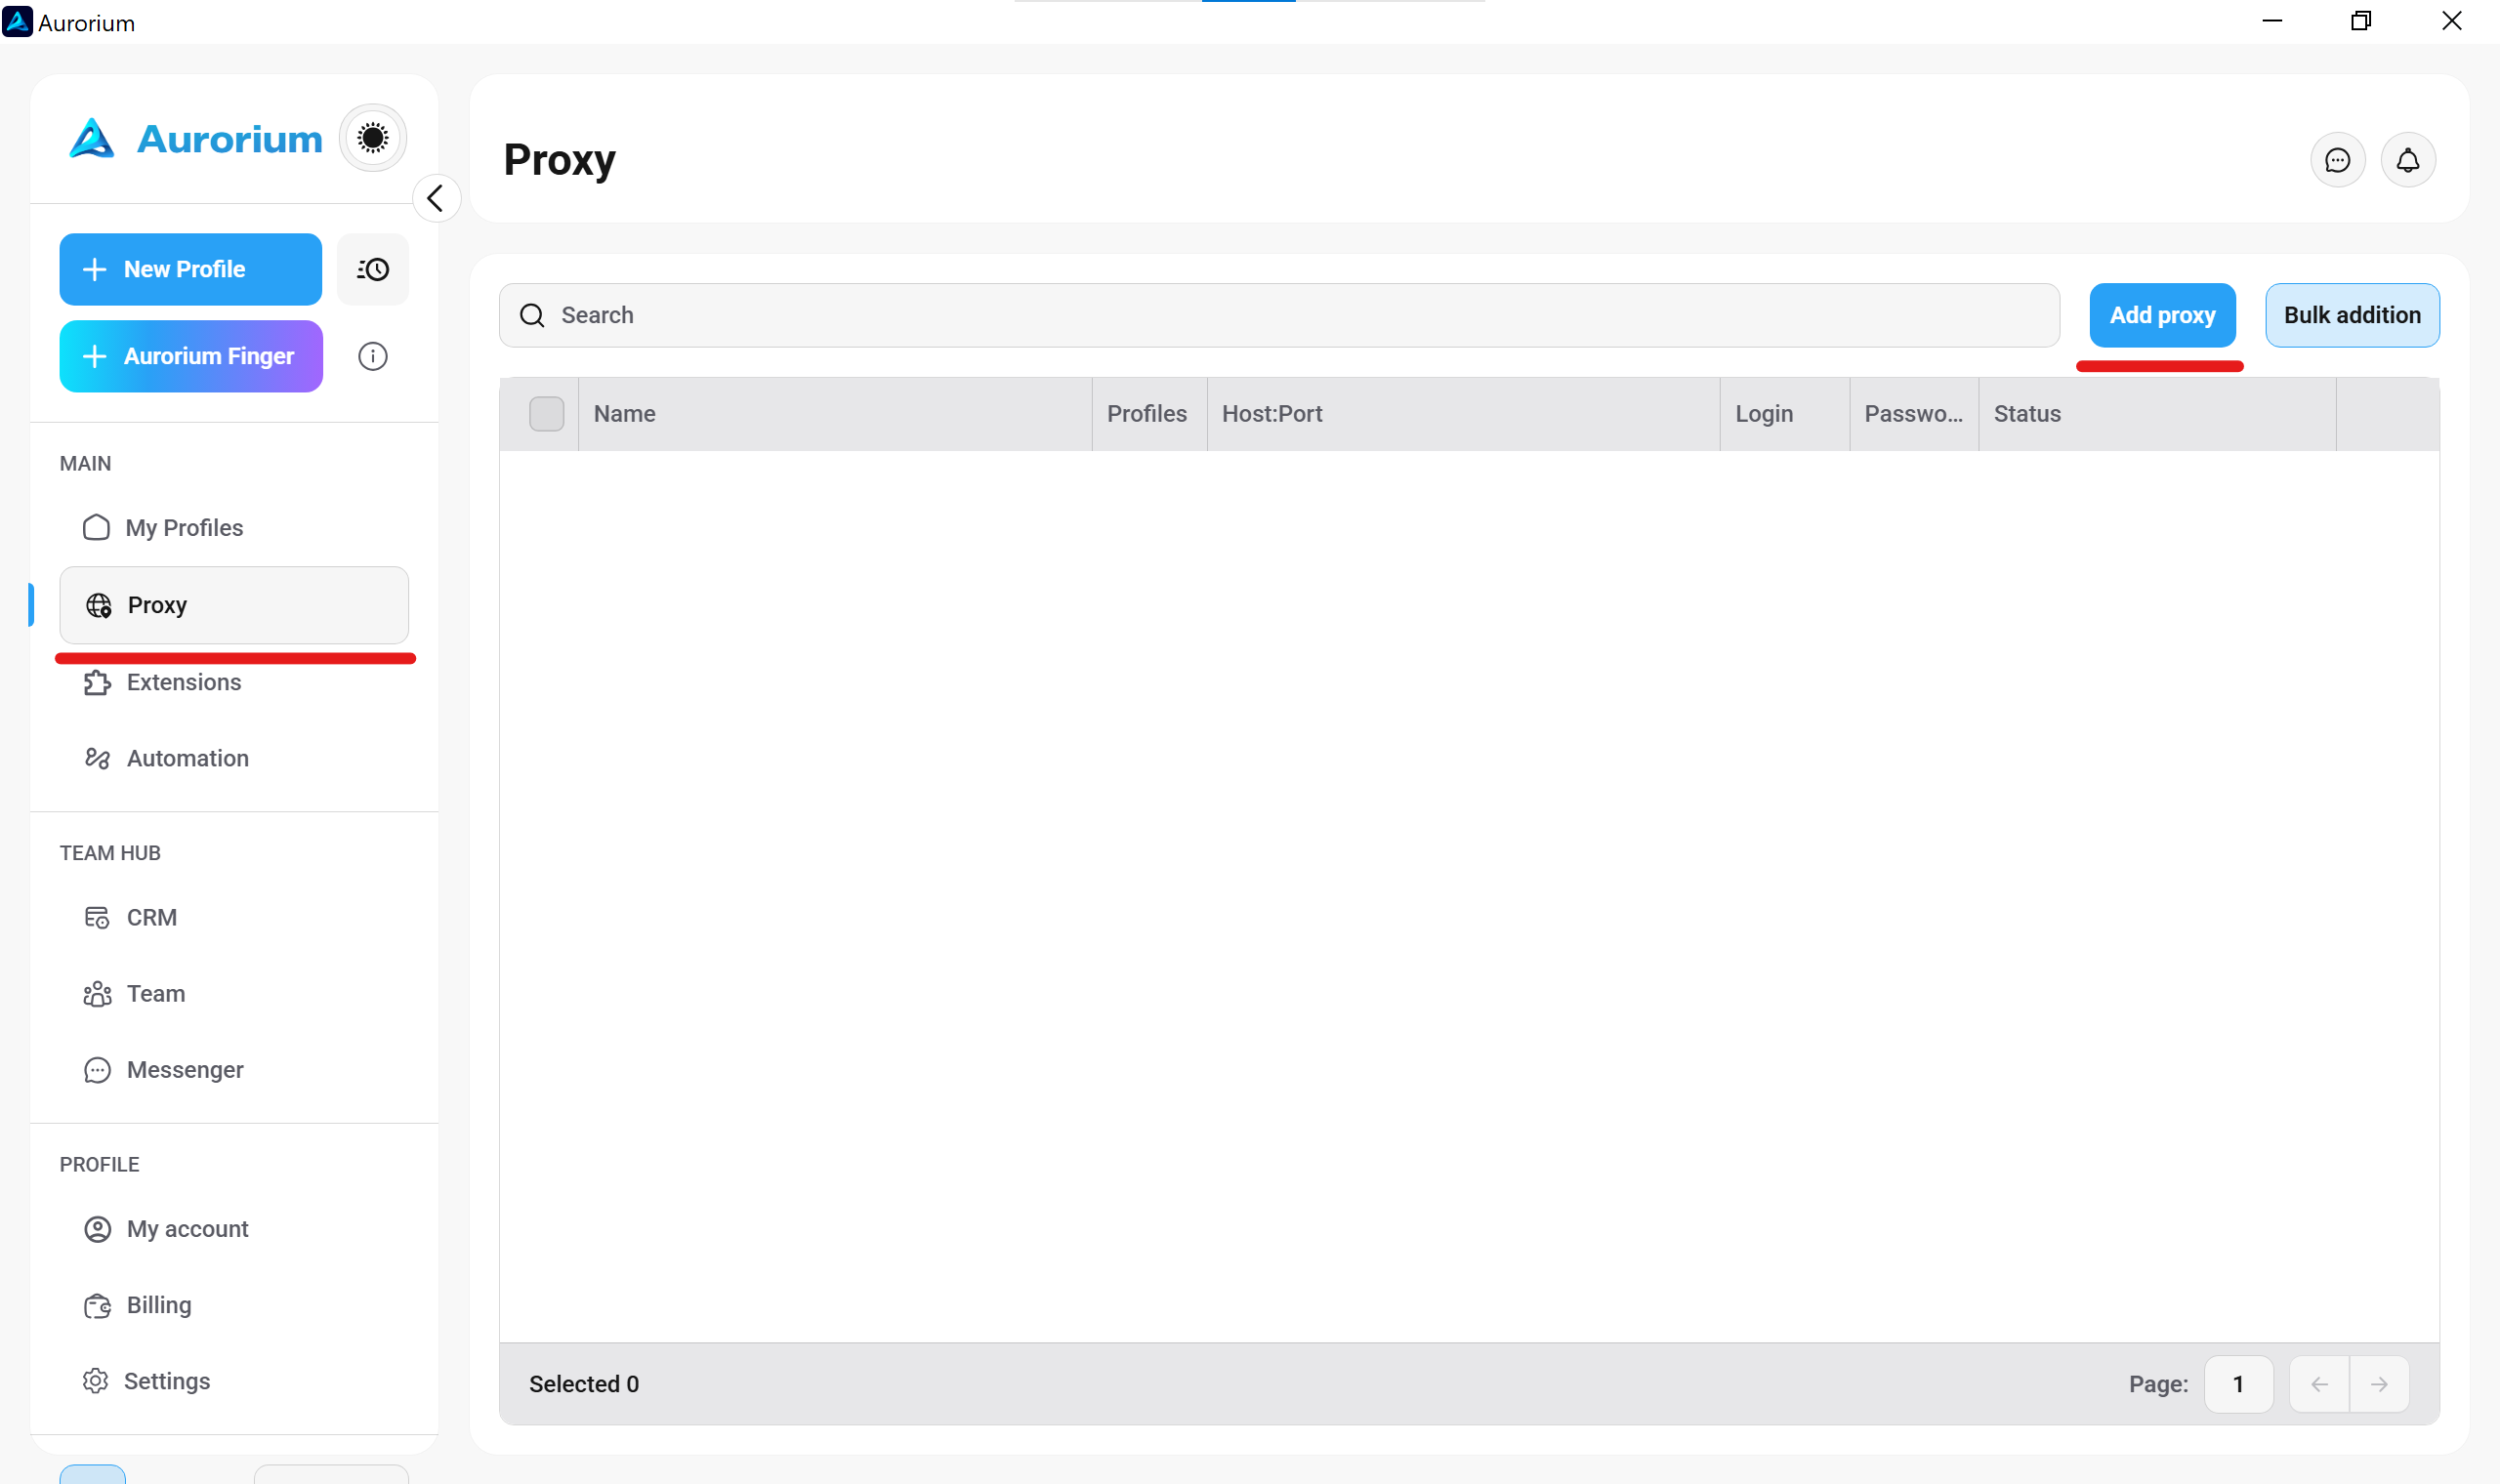Collapse the sidebar with the chevron arrow
Screen dimensions: 2500x1484
click(x=436, y=198)
